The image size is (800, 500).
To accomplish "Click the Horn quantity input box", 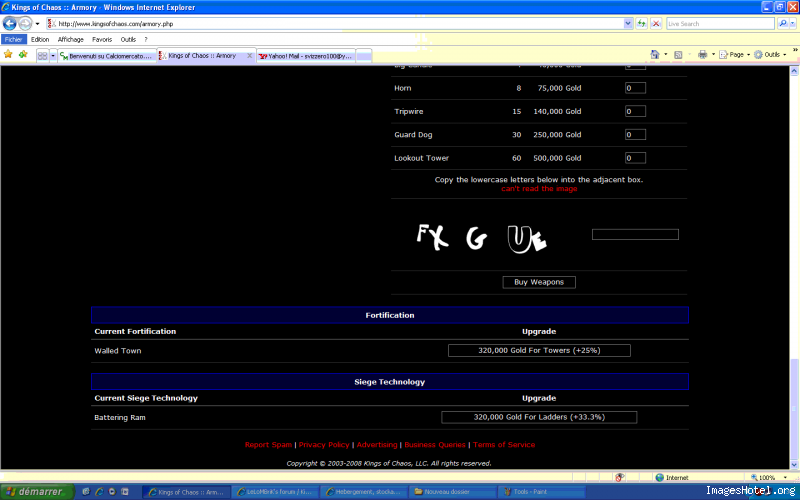I will [x=635, y=88].
